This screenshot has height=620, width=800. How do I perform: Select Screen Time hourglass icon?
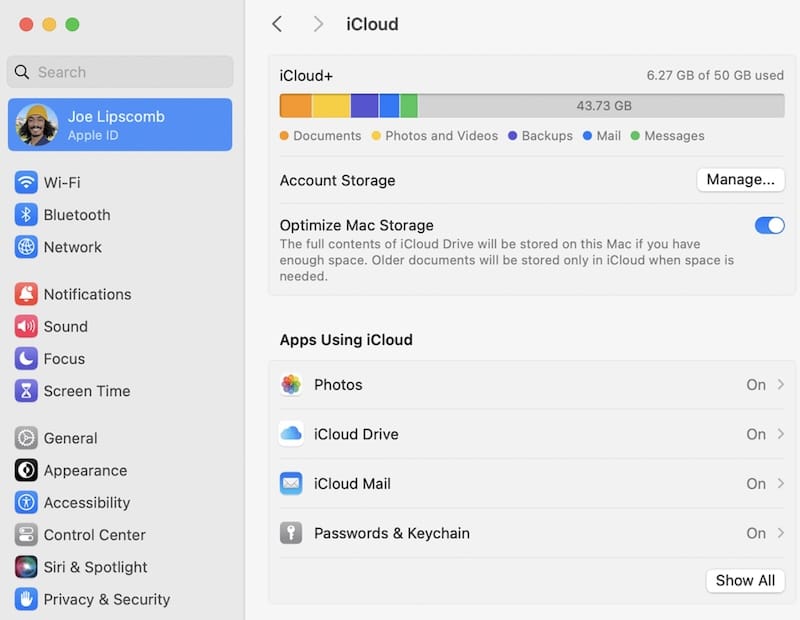(x=26, y=391)
